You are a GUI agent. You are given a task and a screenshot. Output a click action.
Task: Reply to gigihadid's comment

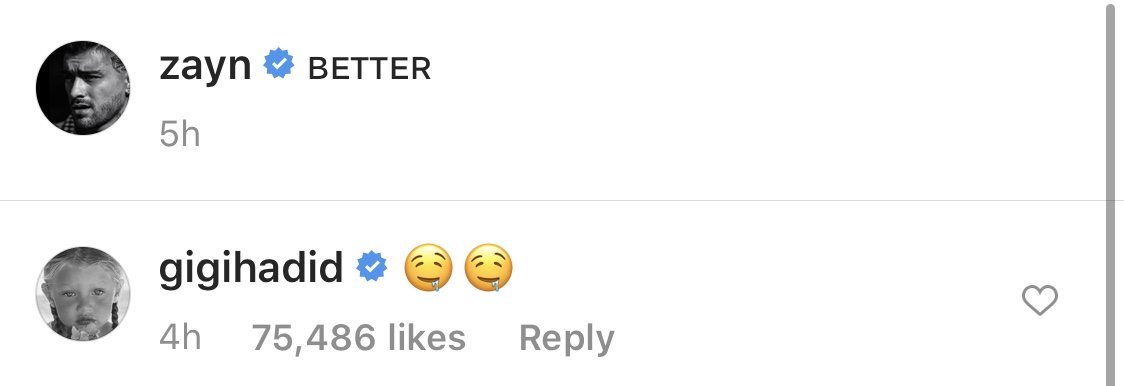(566, 339)
